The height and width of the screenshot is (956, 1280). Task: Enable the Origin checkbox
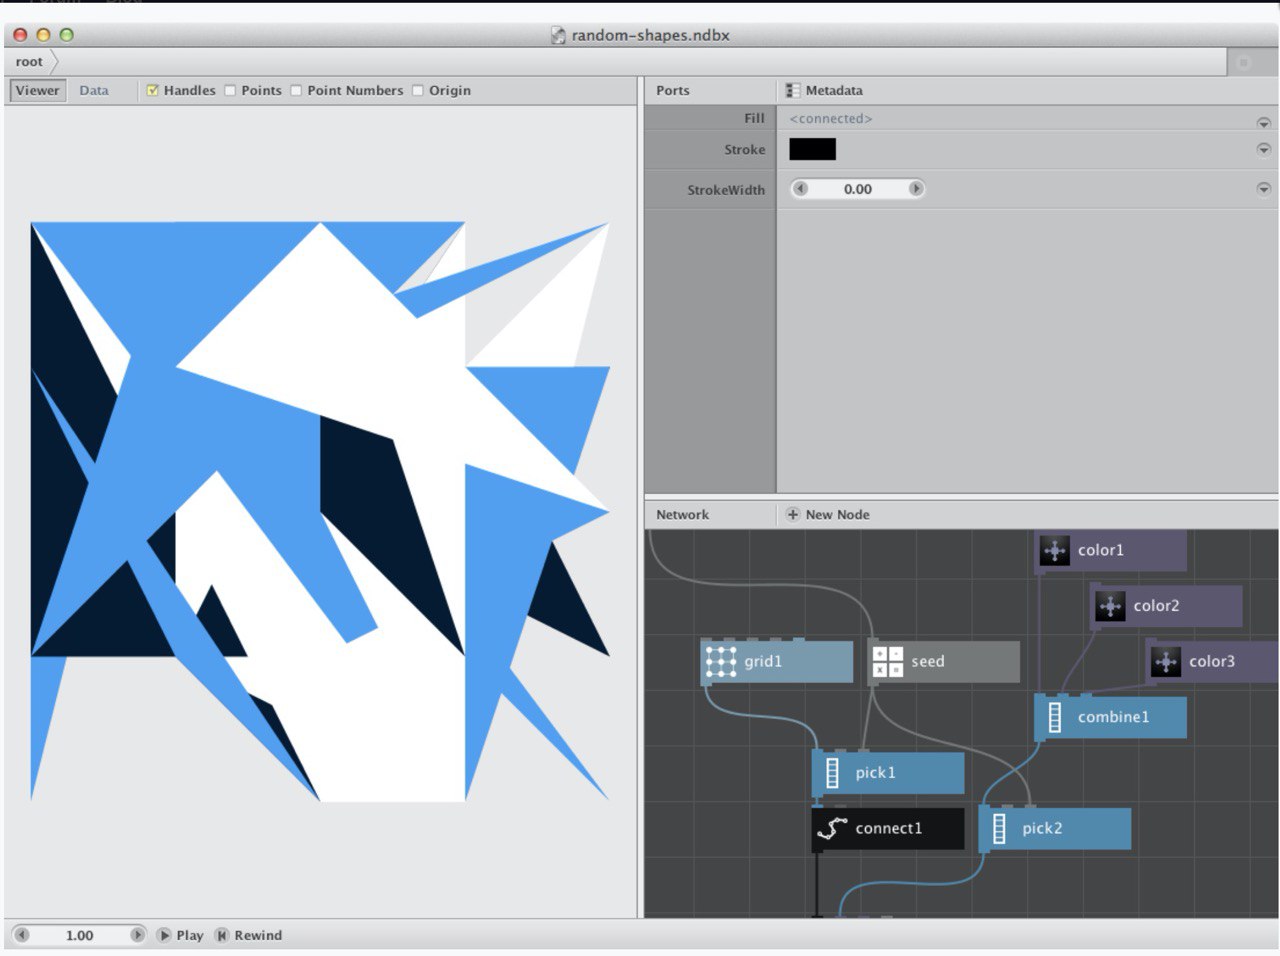pos(418,90)
